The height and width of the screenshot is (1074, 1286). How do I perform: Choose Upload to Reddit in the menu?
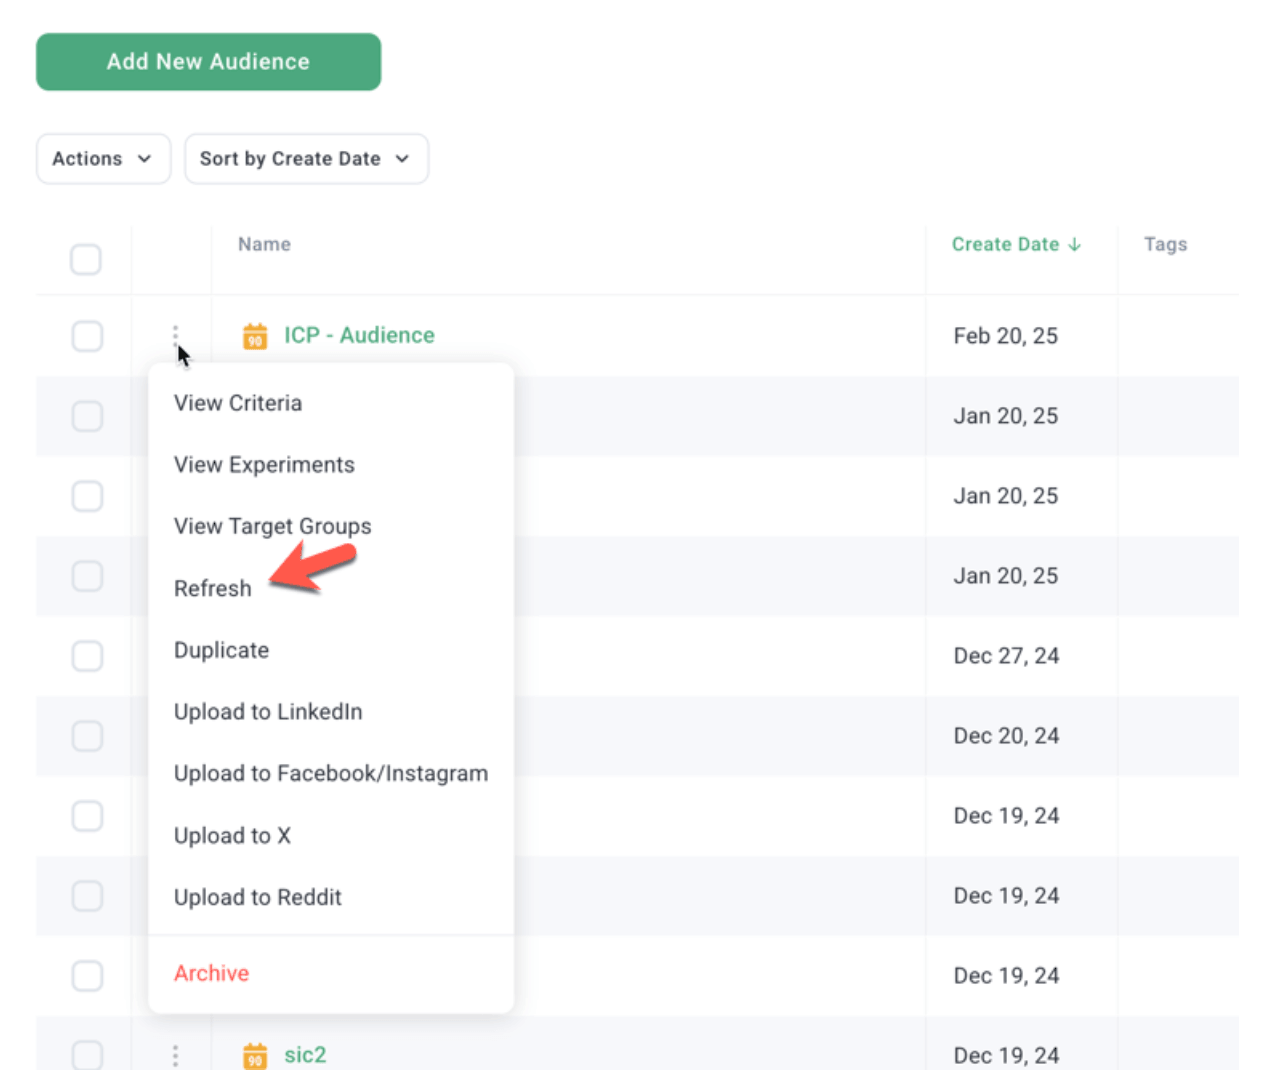pyautogui.click(x=258, y=897)
